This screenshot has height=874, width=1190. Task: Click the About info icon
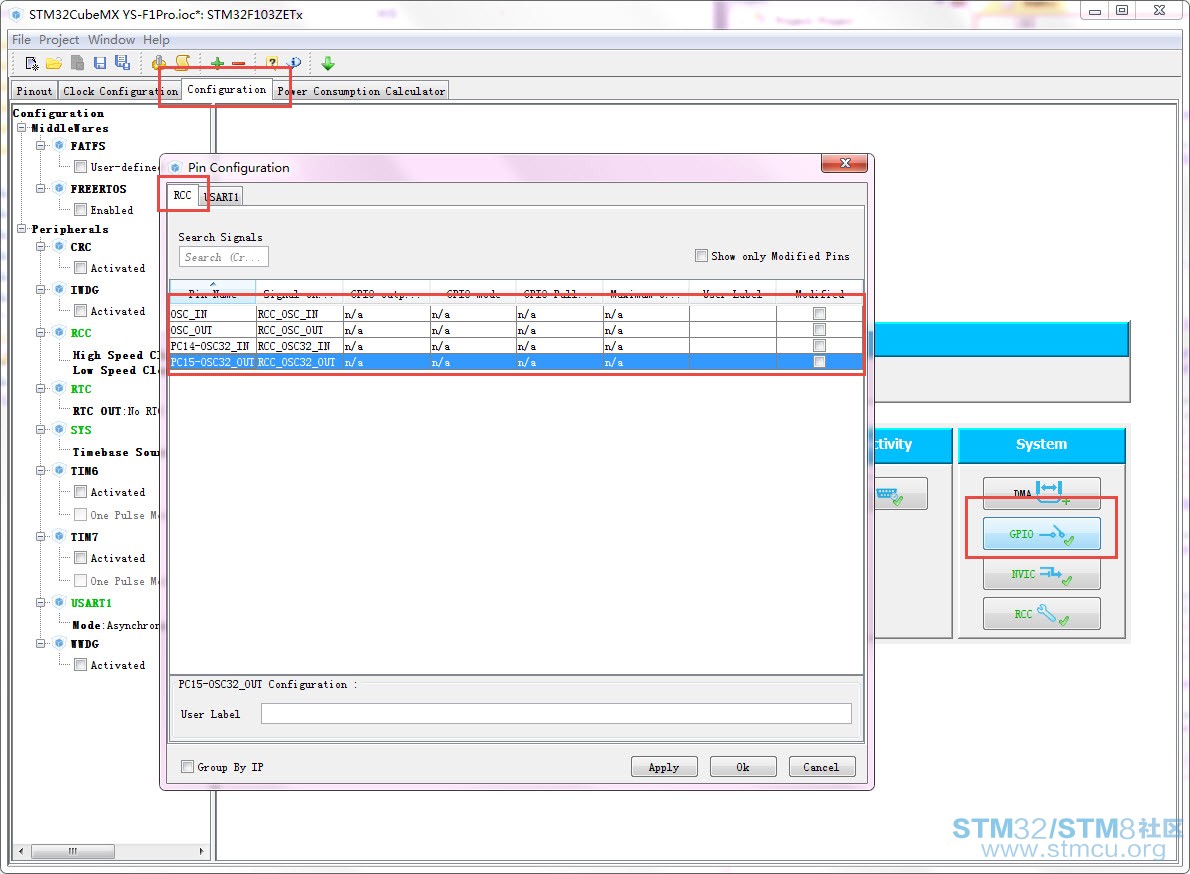(x=294, y=63)
